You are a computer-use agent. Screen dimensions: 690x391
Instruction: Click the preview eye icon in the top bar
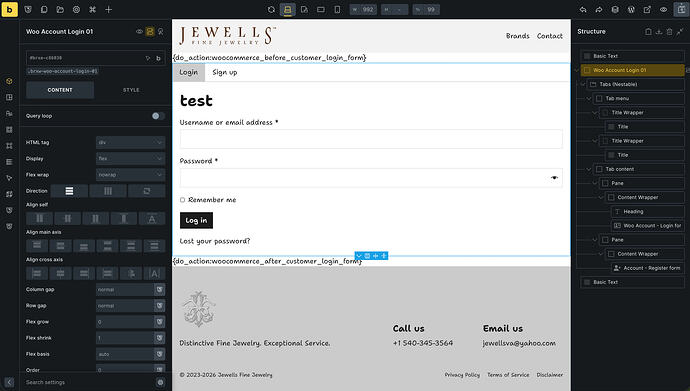coord(664,9)
